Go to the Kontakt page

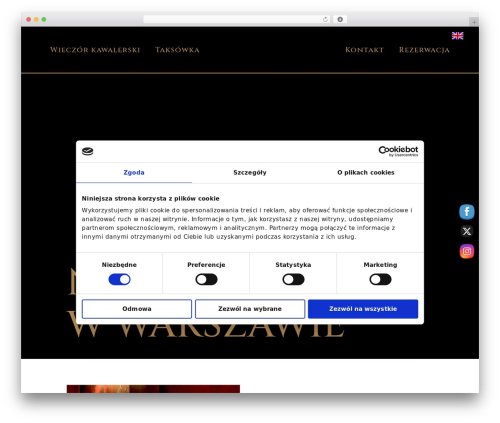(364, 50)
